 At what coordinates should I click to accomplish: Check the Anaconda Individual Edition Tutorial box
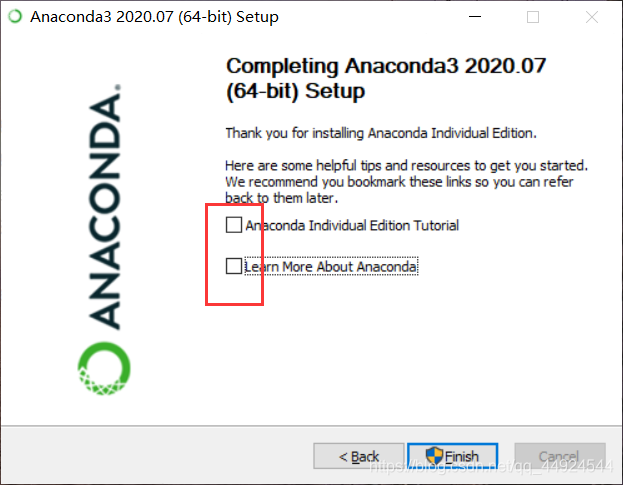[234, 225]
